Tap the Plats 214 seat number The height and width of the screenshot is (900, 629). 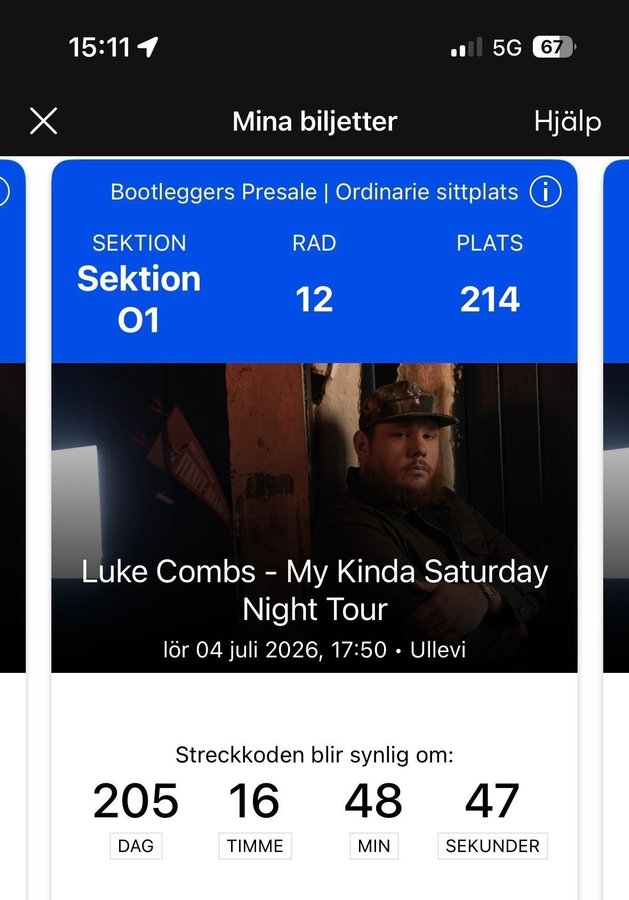coord(489,299)
